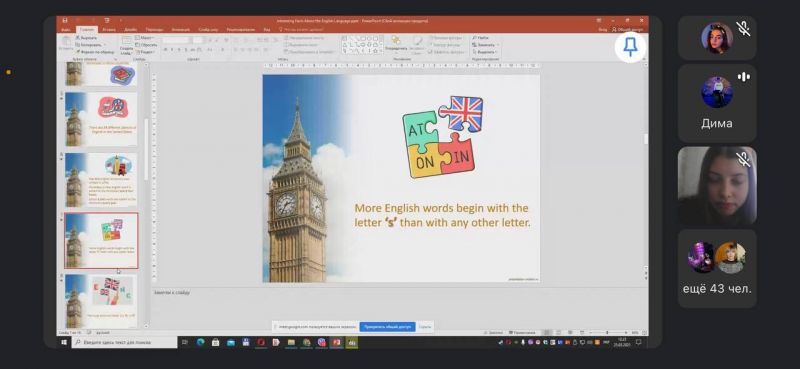Click the Save icon in quick access toolbar
800x369 pixels.
65,20
